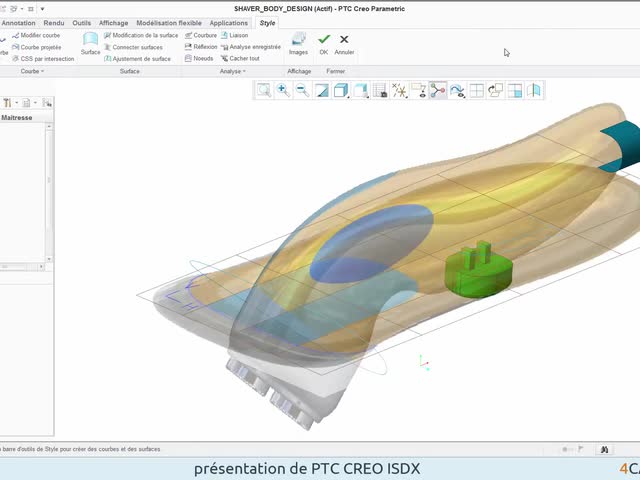Viewport: 640px width, 480px height.
Task: Toggle the annotation display icon
Action: coord(418,90)
